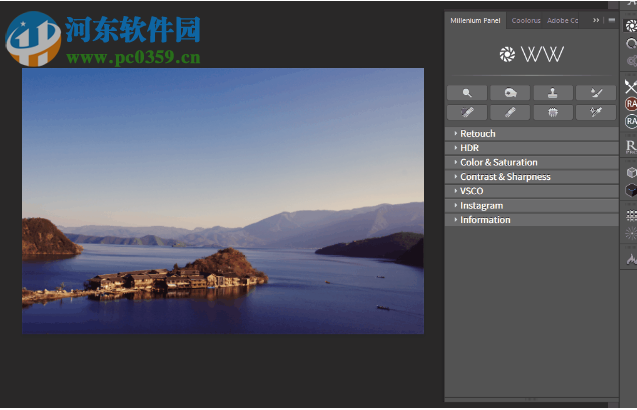Click the lake landscape photo on canvas
This screenshot has height=410, width=637.
point(223,201)
